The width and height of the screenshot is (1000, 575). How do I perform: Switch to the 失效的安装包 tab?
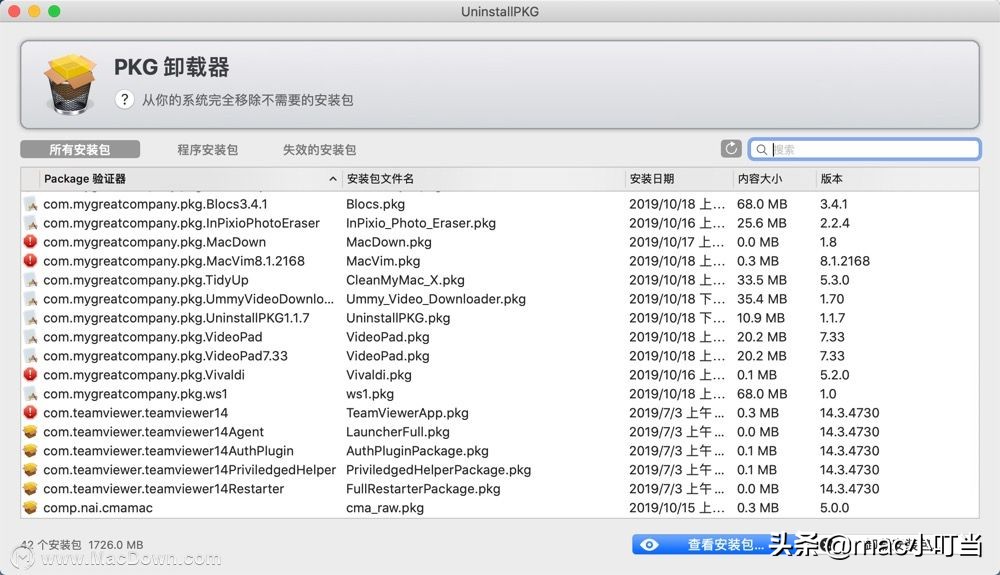pyautogui.click(x=319, y=149)
